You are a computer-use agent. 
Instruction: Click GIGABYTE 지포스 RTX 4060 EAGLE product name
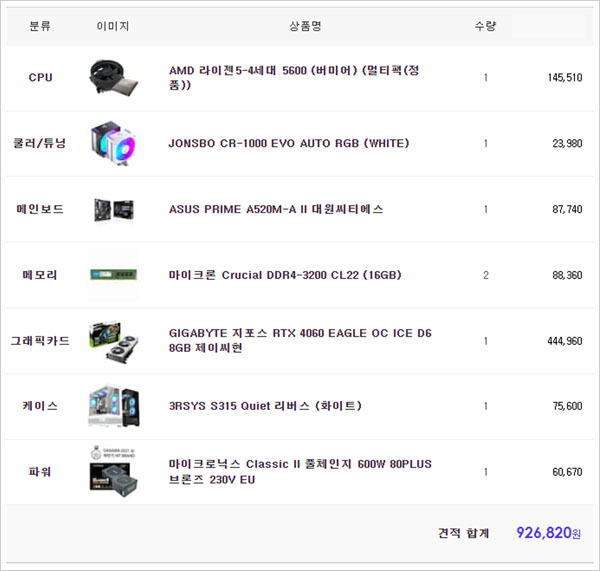pos(300,340)
